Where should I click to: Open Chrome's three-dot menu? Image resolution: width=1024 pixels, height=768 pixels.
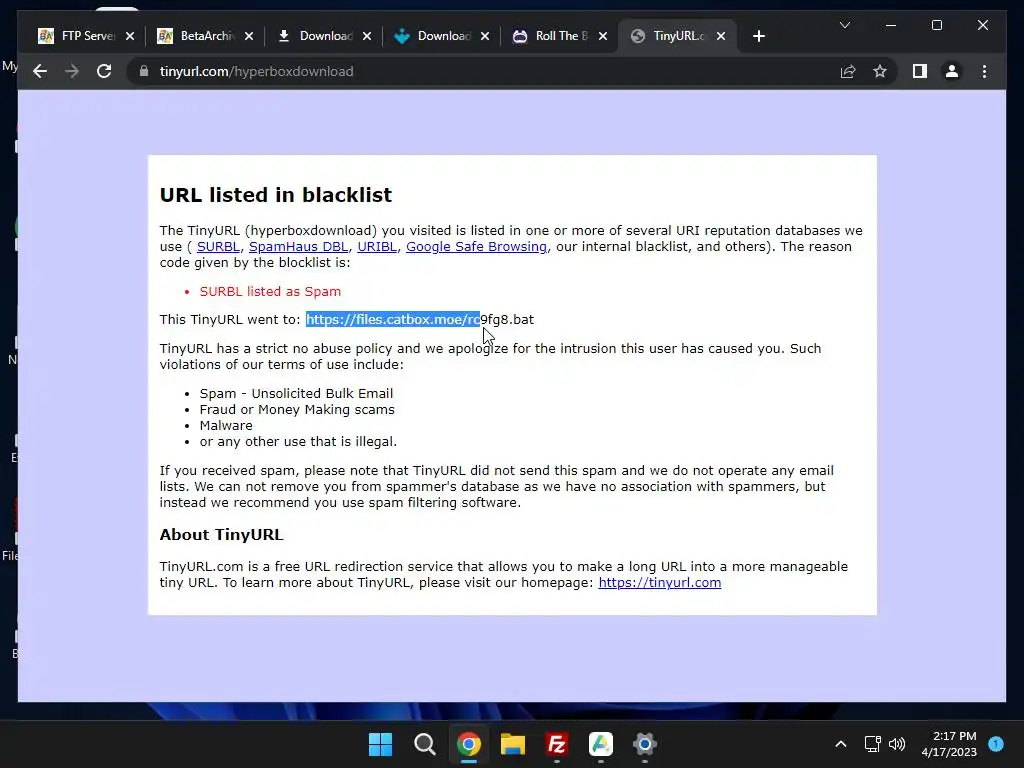984,71
